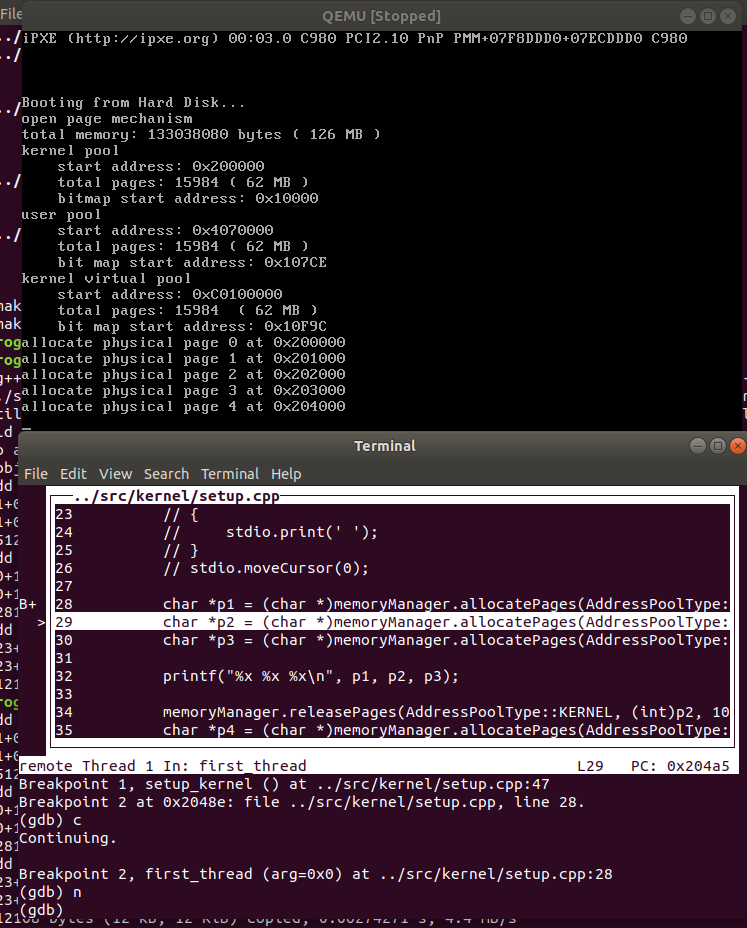Maximize the Terminal window

tap(717, 446)
